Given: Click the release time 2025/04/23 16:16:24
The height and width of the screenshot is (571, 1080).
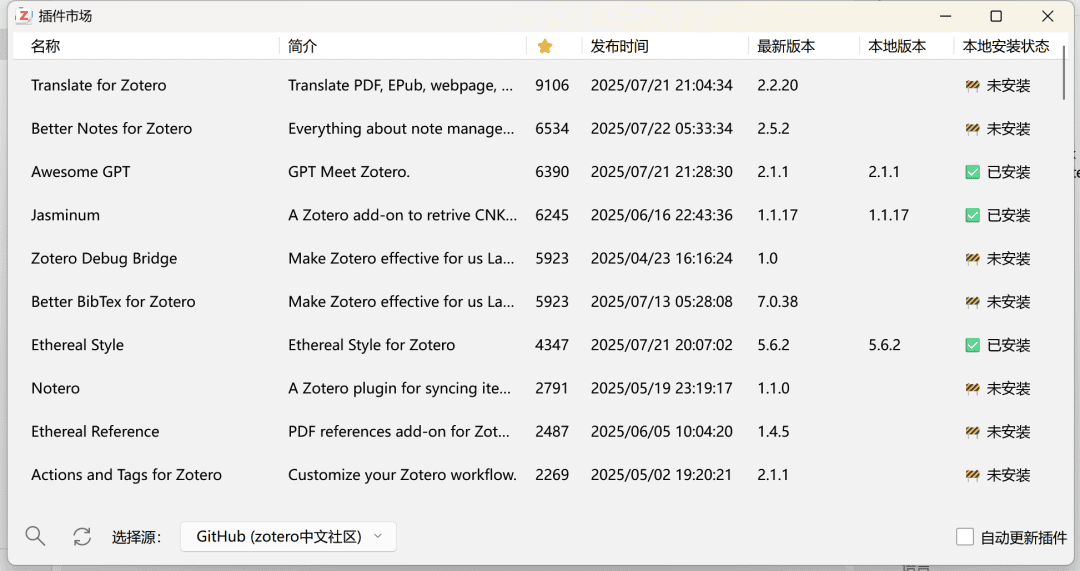Looking at the screenshot, I should pos(661,259).
